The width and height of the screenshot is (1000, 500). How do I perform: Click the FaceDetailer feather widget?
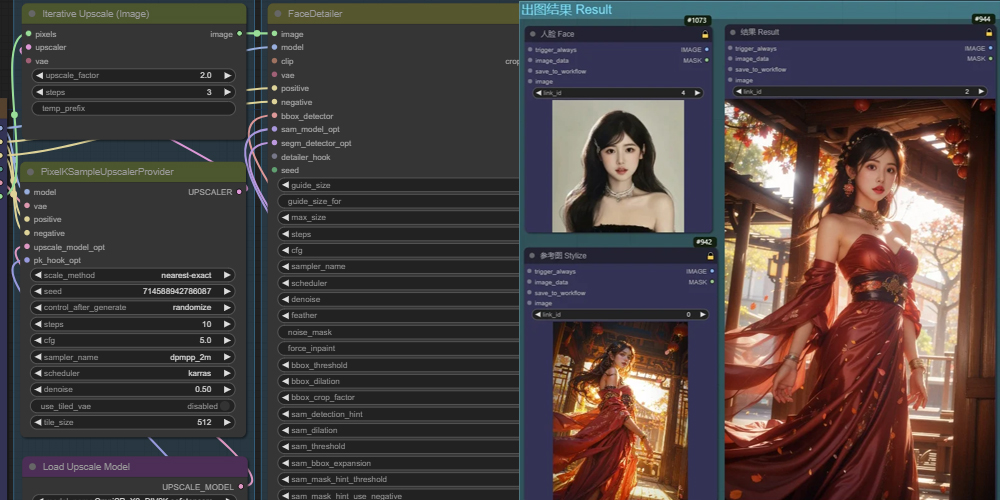coord(399,315)
